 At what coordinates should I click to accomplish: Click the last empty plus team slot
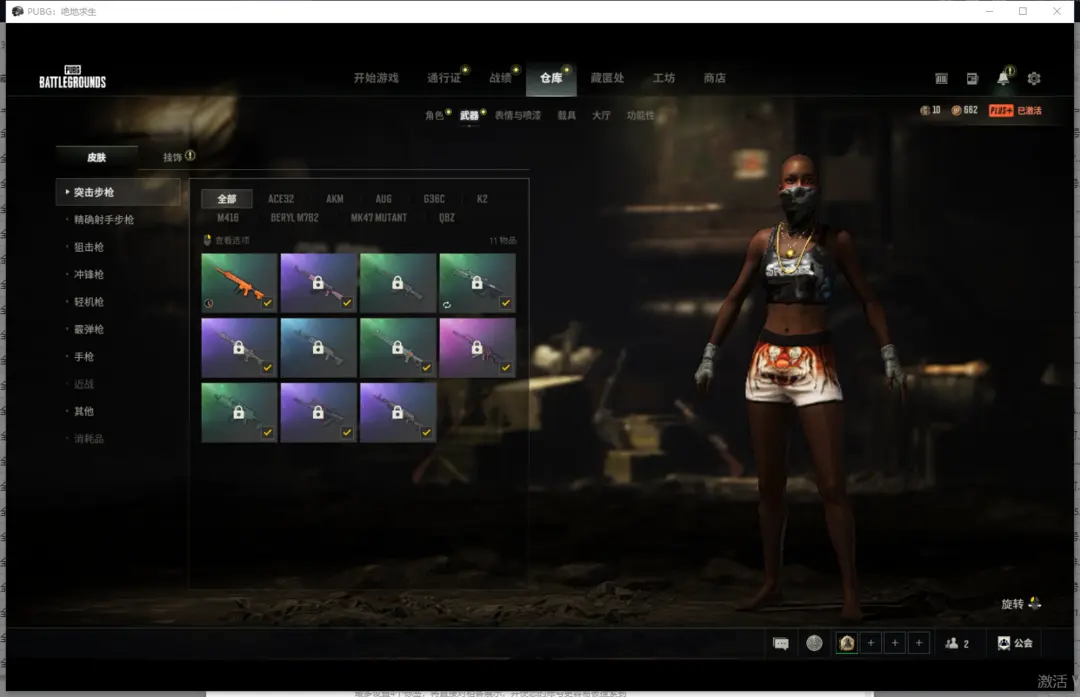pos(919,643)
